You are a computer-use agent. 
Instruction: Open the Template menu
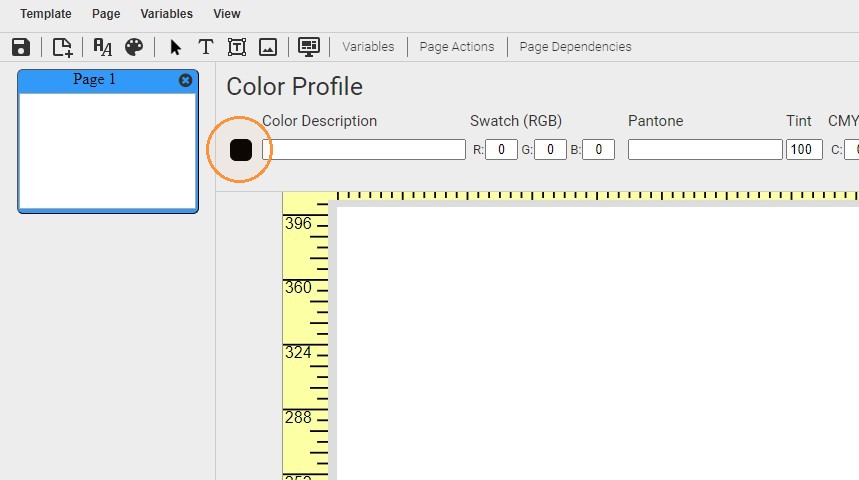(x=45, y=14)
